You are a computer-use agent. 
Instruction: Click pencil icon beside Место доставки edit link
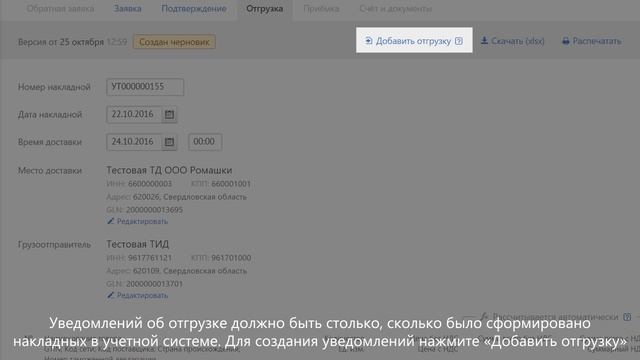(x=110, y=221)
